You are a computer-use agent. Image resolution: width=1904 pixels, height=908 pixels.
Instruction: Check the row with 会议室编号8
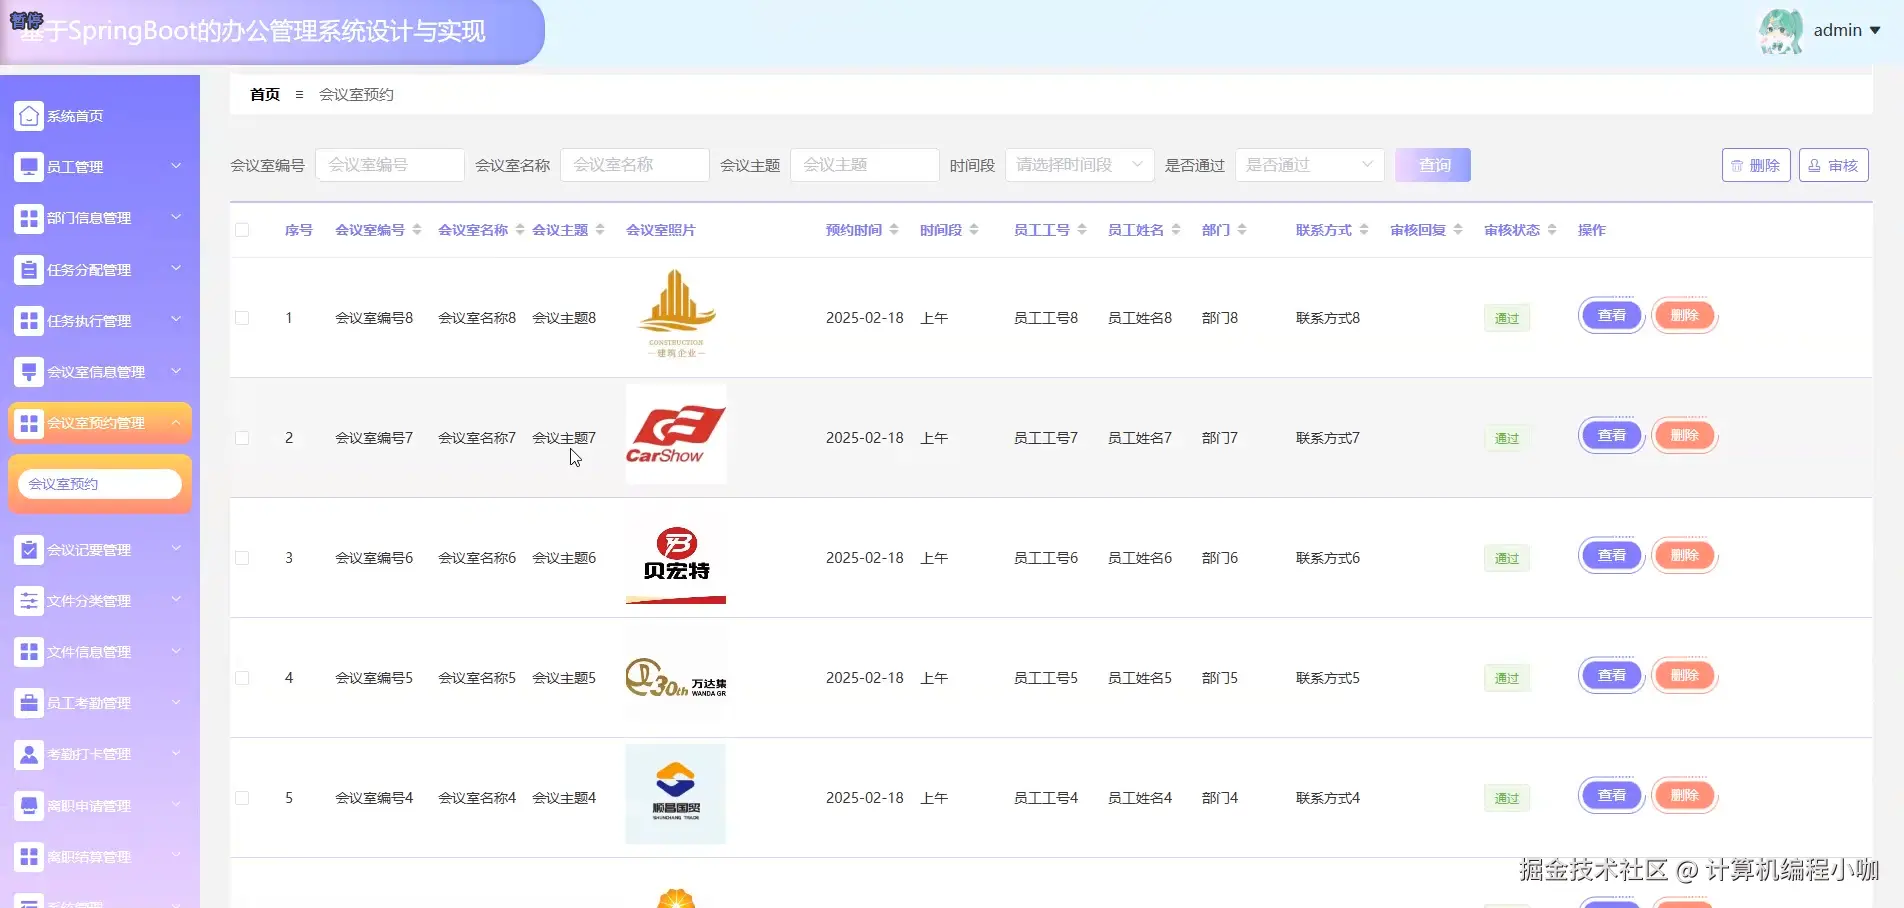click(x=242, y=318)
